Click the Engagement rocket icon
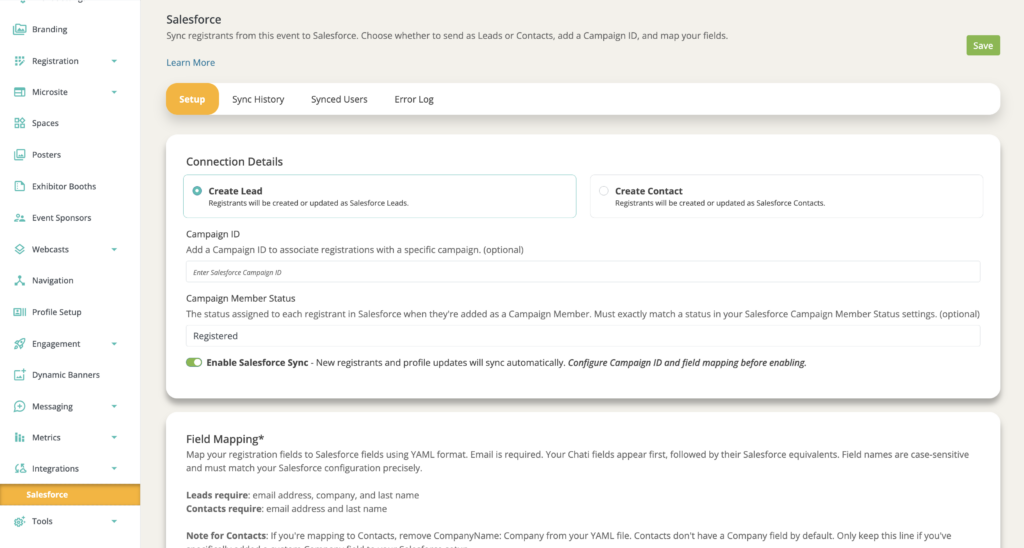Viewport: 1024px width, 548px height. [x=20, y=344]
